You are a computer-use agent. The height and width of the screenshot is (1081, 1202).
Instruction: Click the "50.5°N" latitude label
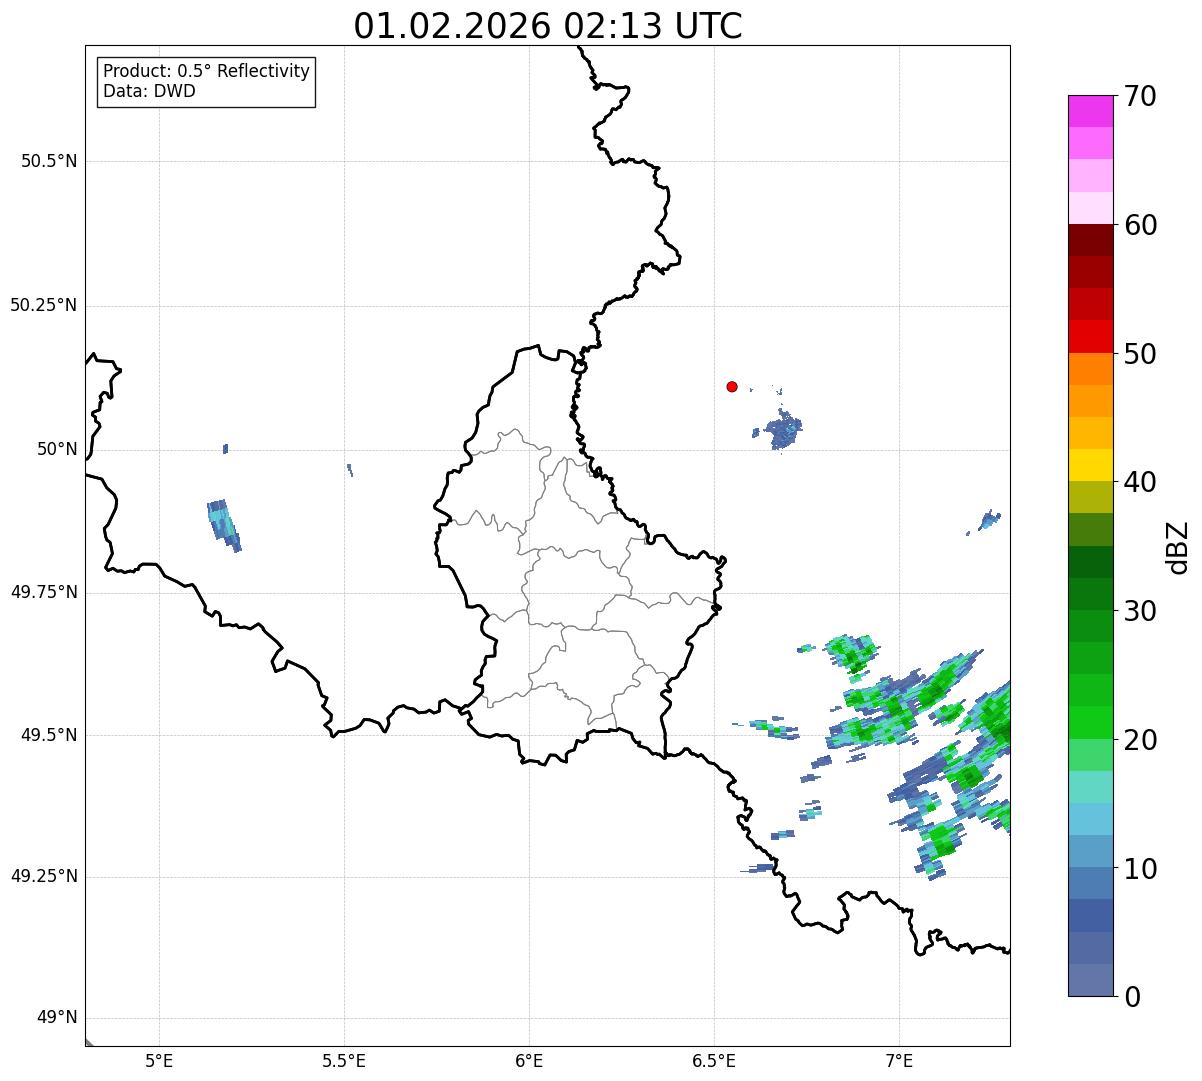point(49,161)
